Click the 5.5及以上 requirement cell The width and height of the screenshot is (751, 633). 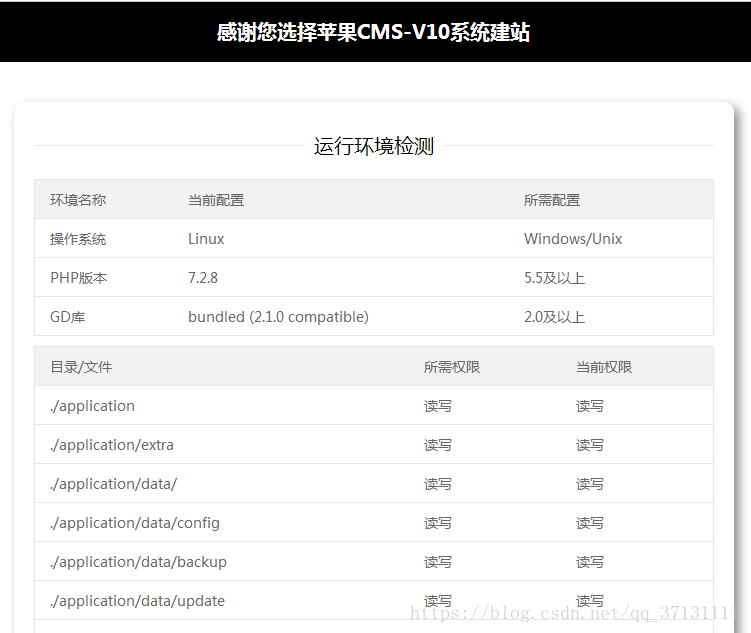click(554, 278)
